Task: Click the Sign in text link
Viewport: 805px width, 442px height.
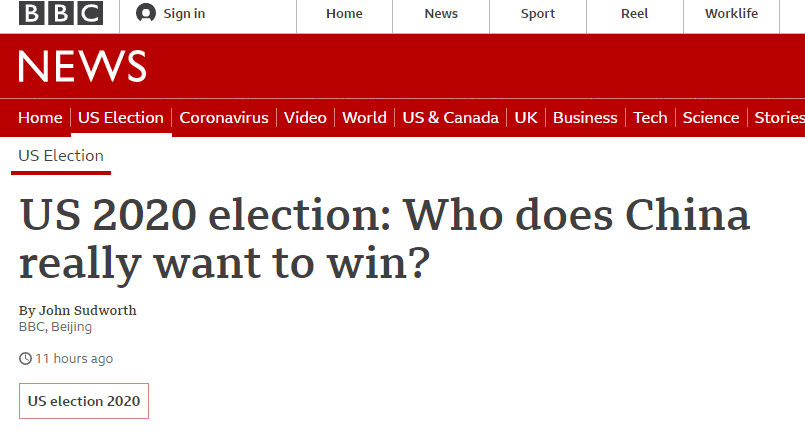Action: tap(184, 14)
